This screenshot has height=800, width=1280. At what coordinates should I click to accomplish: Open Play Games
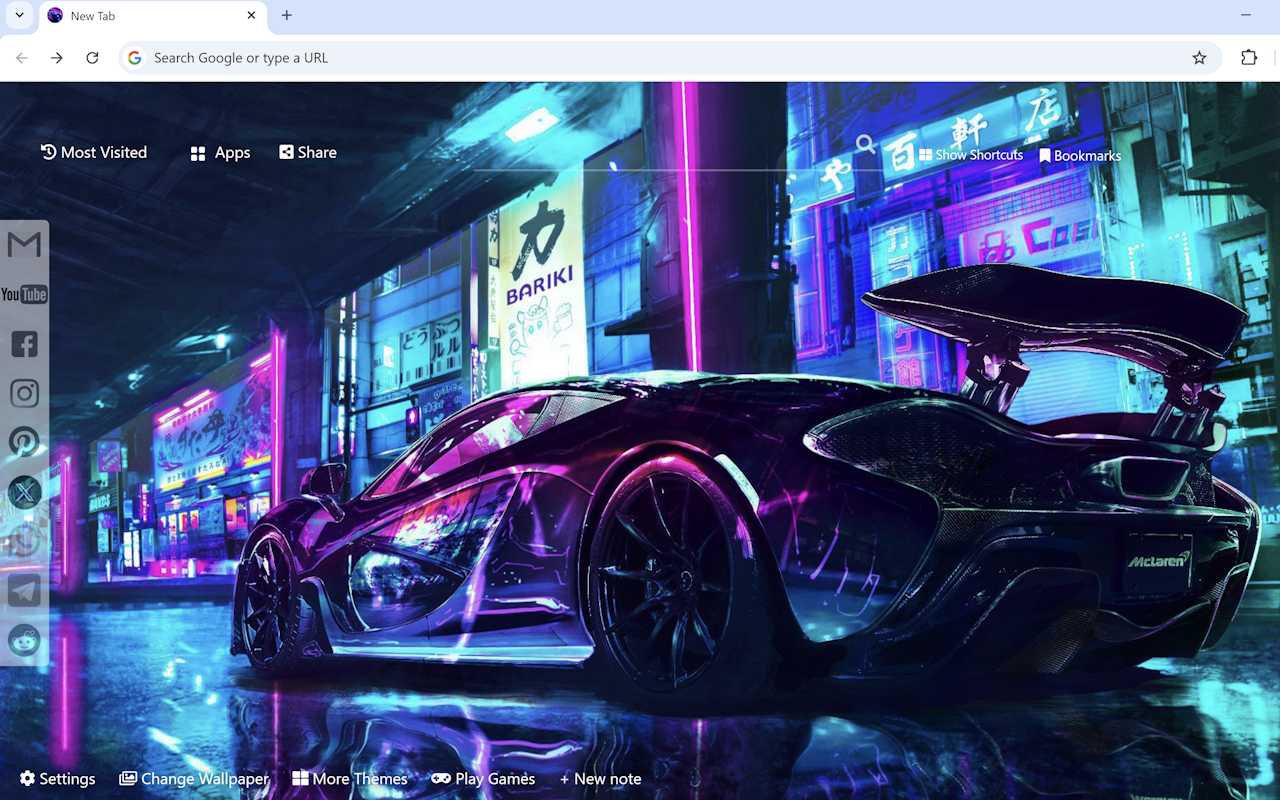tap(483, 779)
